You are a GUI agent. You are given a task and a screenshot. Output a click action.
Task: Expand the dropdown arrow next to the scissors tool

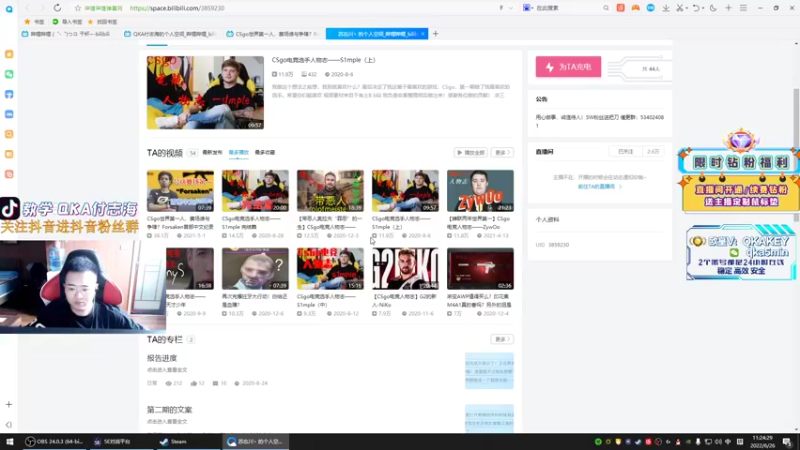(x=686, y=8)
